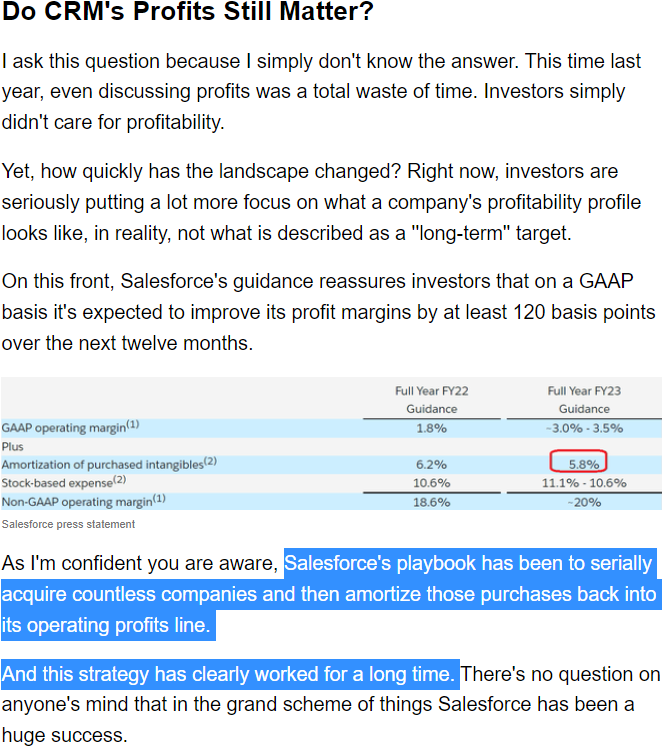
Task: Click the 1.8% FY22 GAAP margin cell
Action: [431, 427]
